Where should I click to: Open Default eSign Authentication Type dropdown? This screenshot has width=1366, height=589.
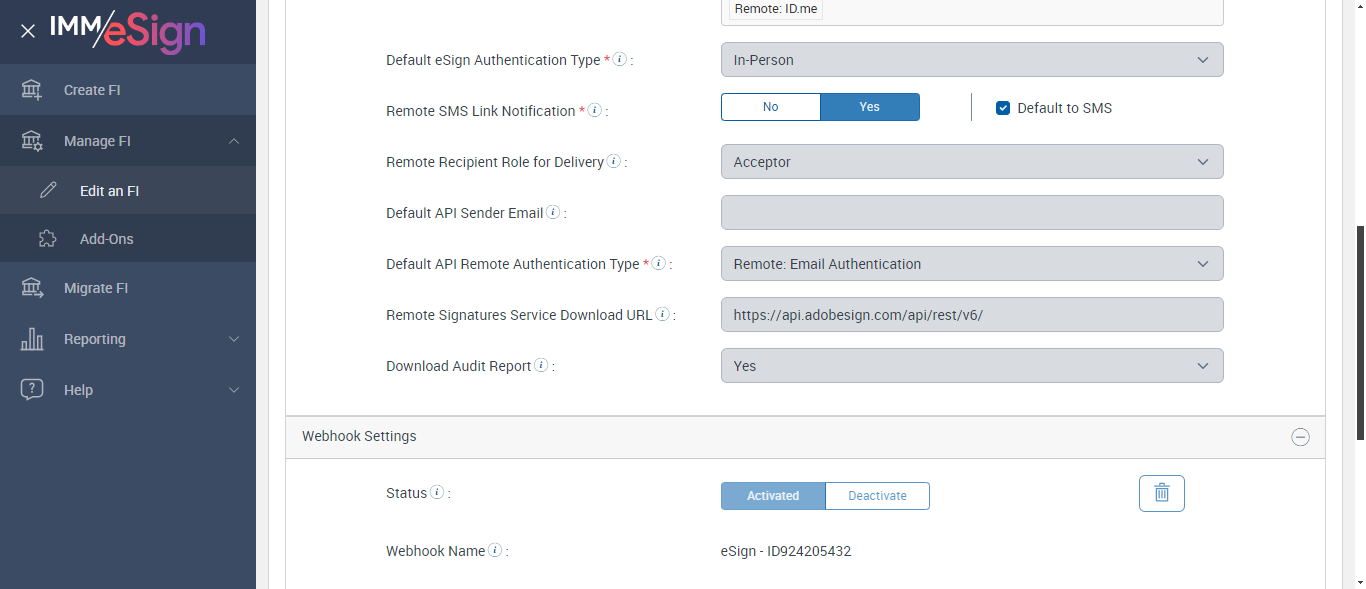pos(971,60)
